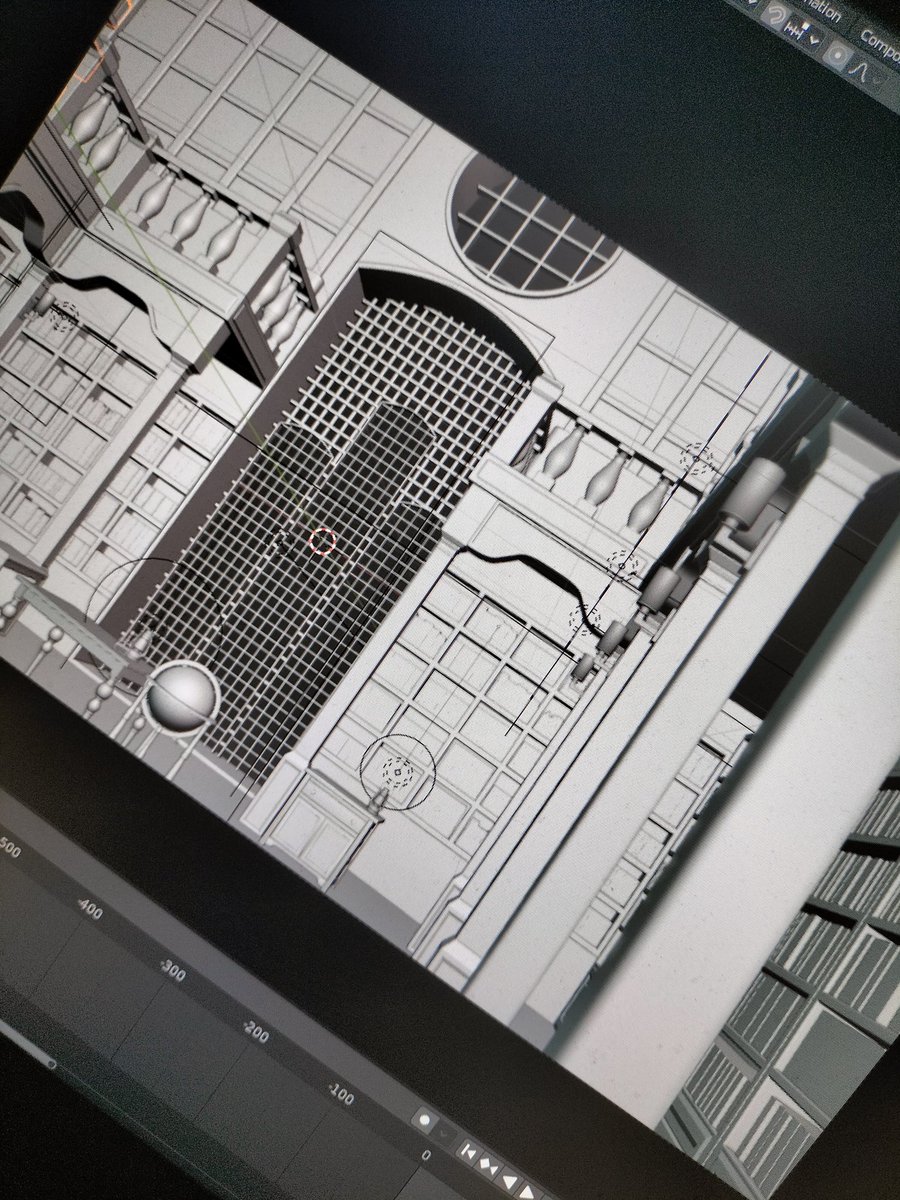Play the animation forward
This screenshot has width=900, height=1200.
coord(527,1192)
